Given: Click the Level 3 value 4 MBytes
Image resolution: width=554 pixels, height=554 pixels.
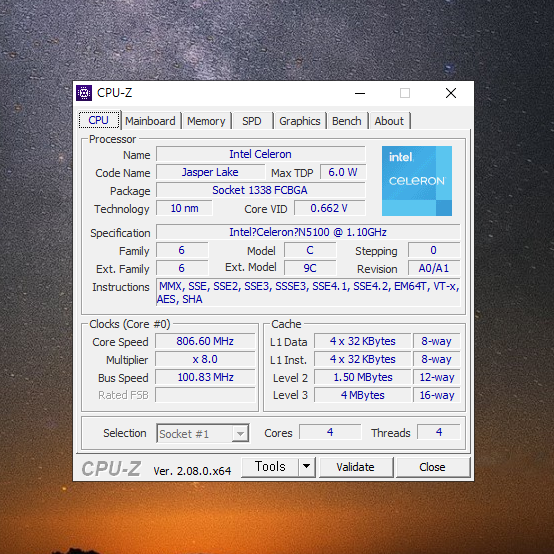Looking at the screenshot, I should [x=363, y=395].
